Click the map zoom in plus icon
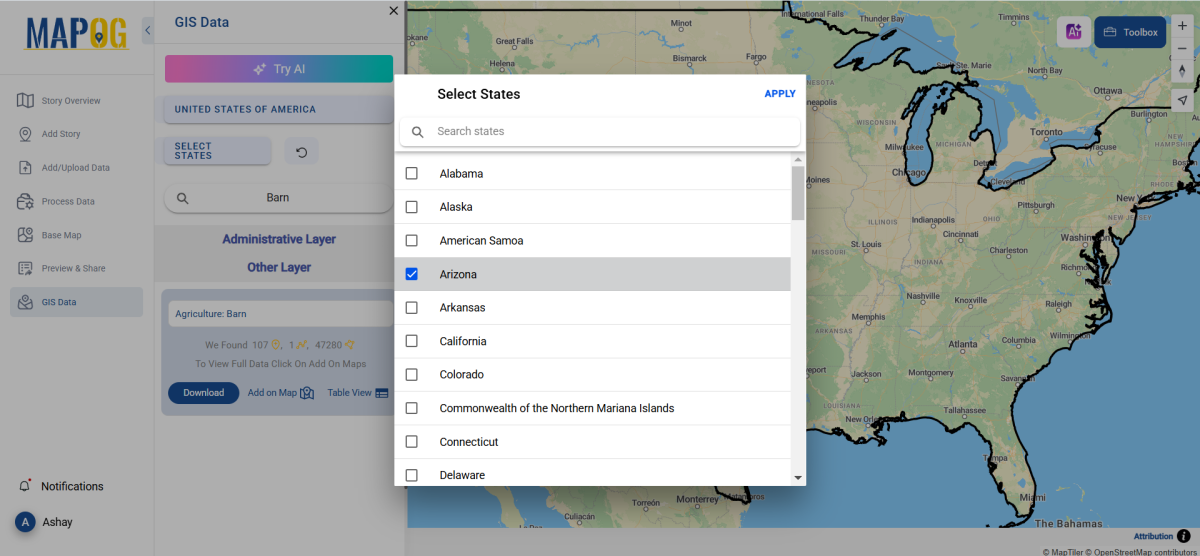The width and height of the screenshot is (1200, 556). 1182,26
